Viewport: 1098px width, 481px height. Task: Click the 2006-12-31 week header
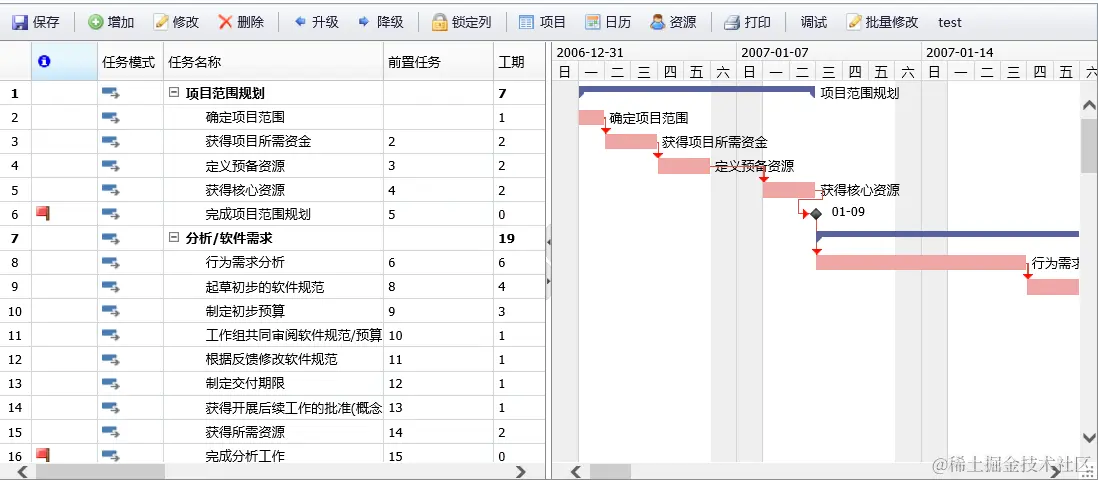click(644, 53)
